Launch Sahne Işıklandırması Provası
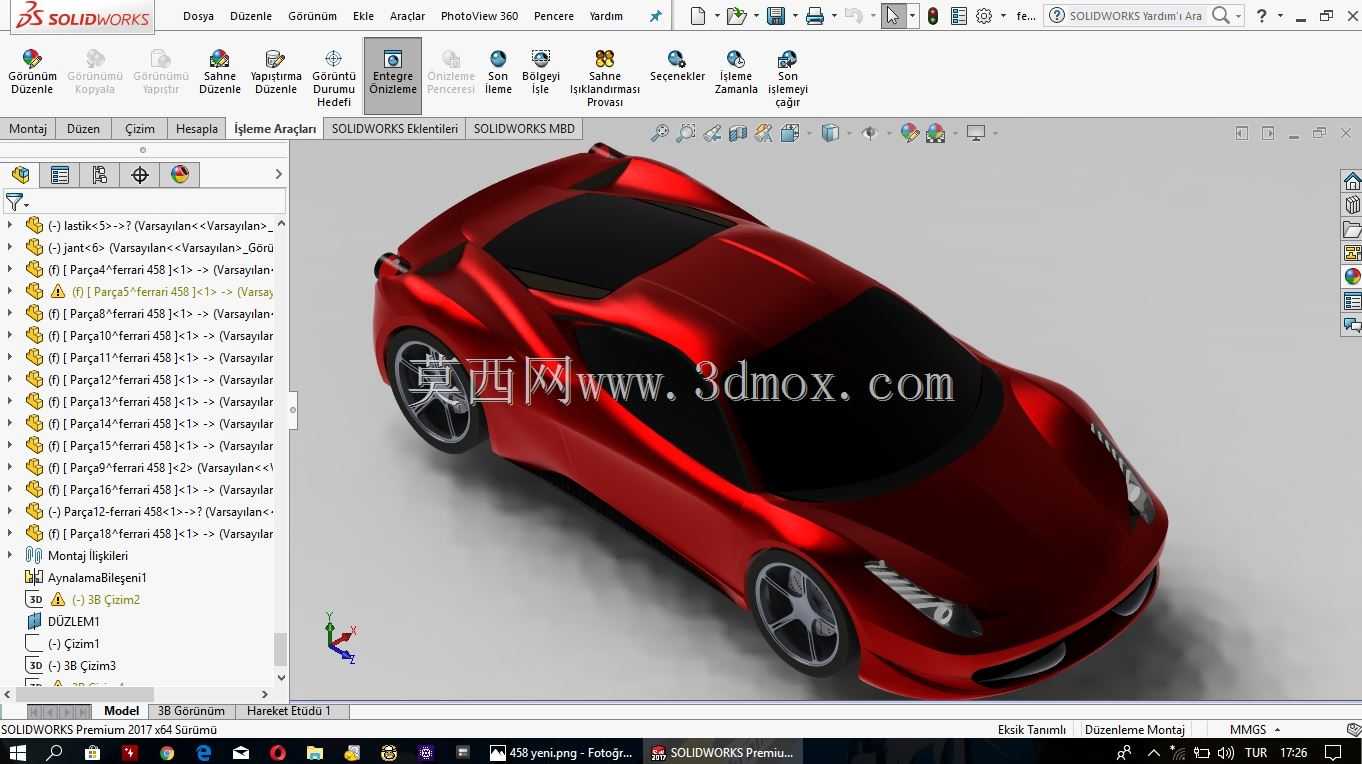Screen dimensions: 1362x764 click(605, 78)
